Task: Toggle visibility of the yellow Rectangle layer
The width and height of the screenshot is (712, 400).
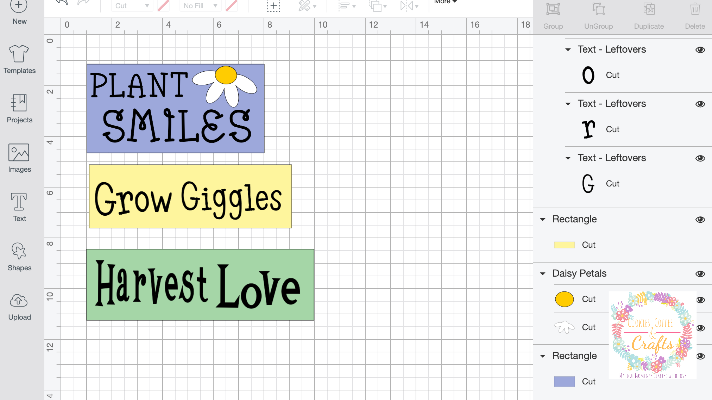Action: tap(700, 220)
